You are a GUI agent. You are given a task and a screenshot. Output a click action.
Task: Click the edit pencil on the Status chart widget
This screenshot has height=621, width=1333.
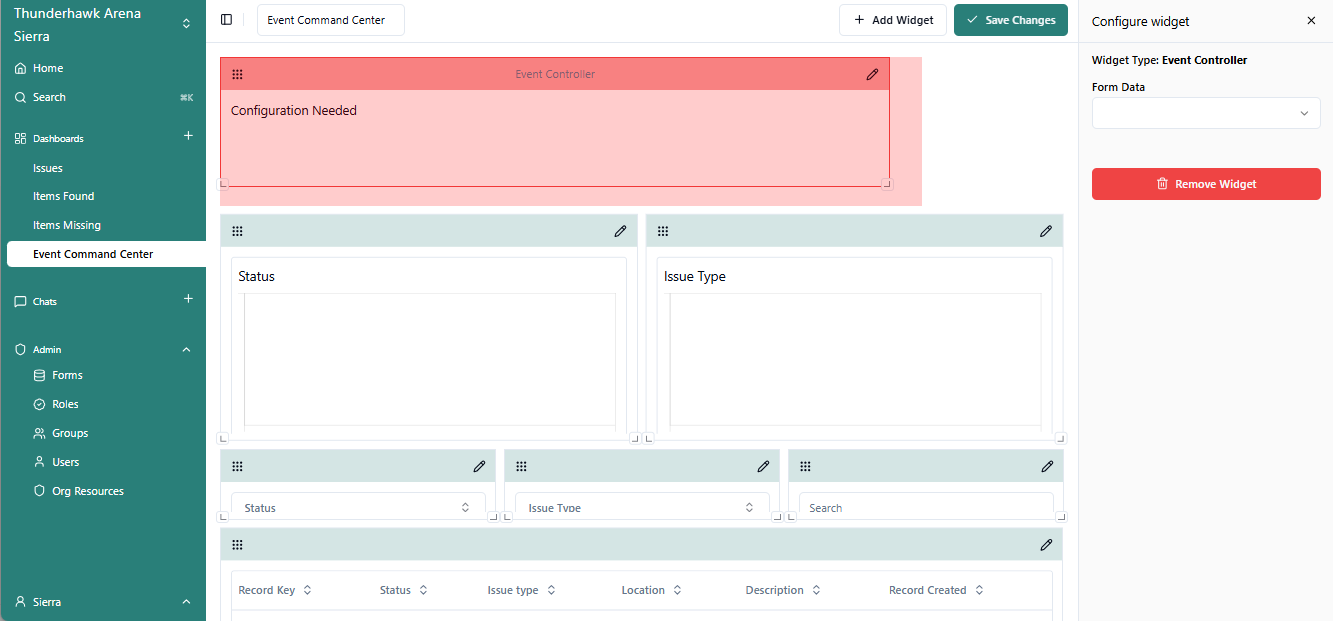click(620, 231)
